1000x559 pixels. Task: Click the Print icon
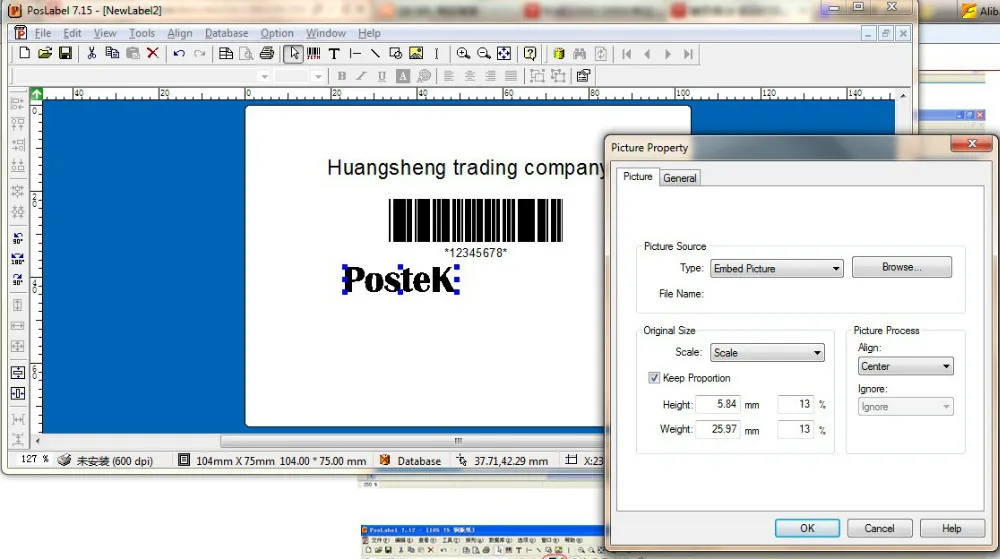(x=267, y=54)
